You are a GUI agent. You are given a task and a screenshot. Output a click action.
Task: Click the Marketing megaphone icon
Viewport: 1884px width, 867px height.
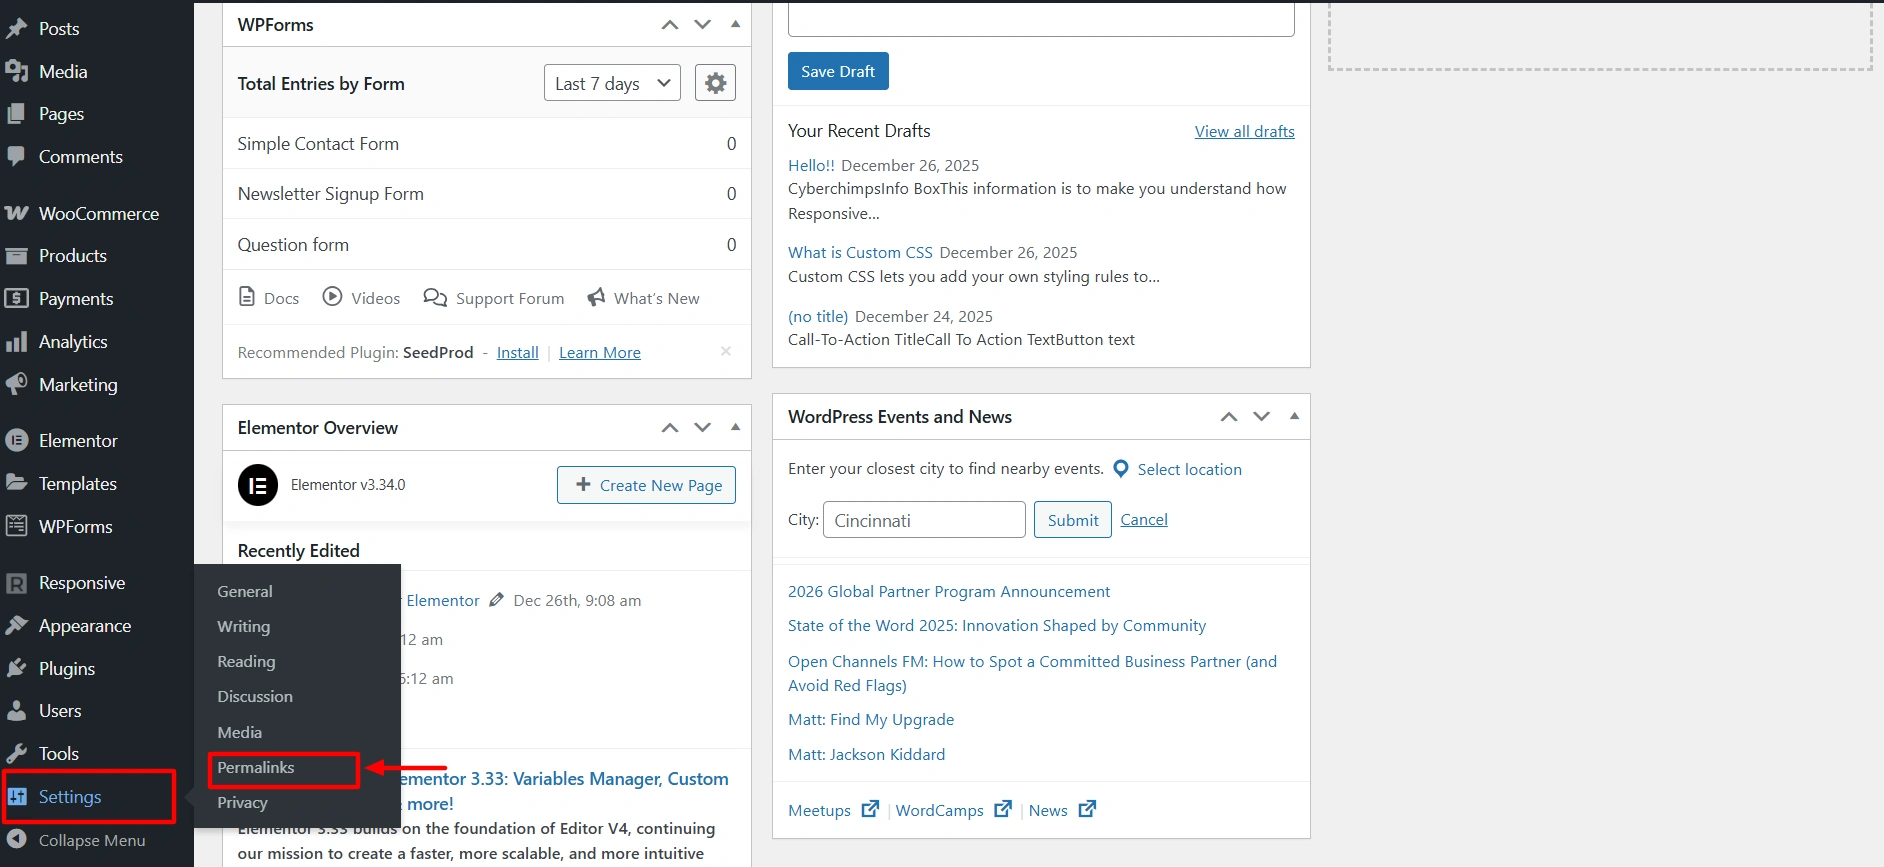pyautogui.click(x=16, y=384)
